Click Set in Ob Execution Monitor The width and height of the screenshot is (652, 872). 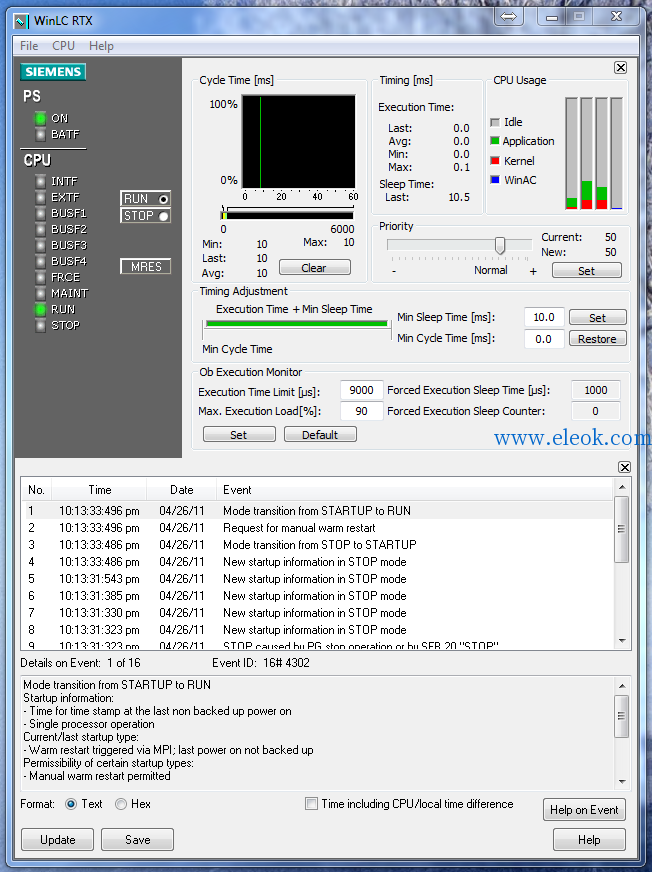coord(239,435)
